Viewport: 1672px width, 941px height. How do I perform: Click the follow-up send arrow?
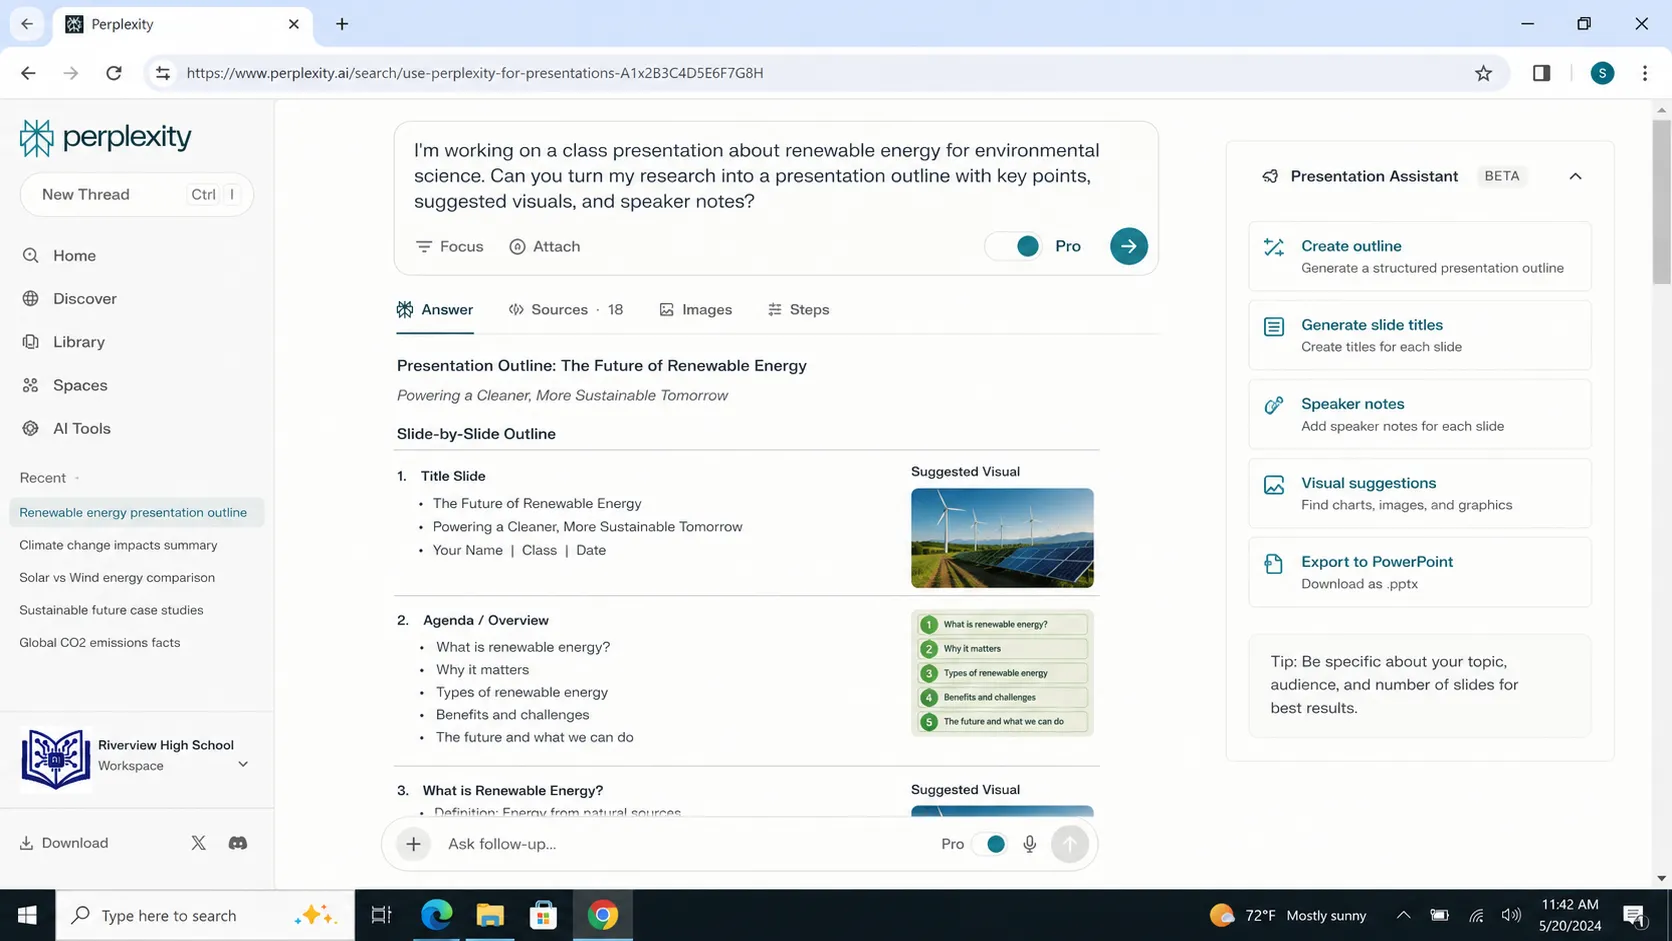(x=1069, y=844)
